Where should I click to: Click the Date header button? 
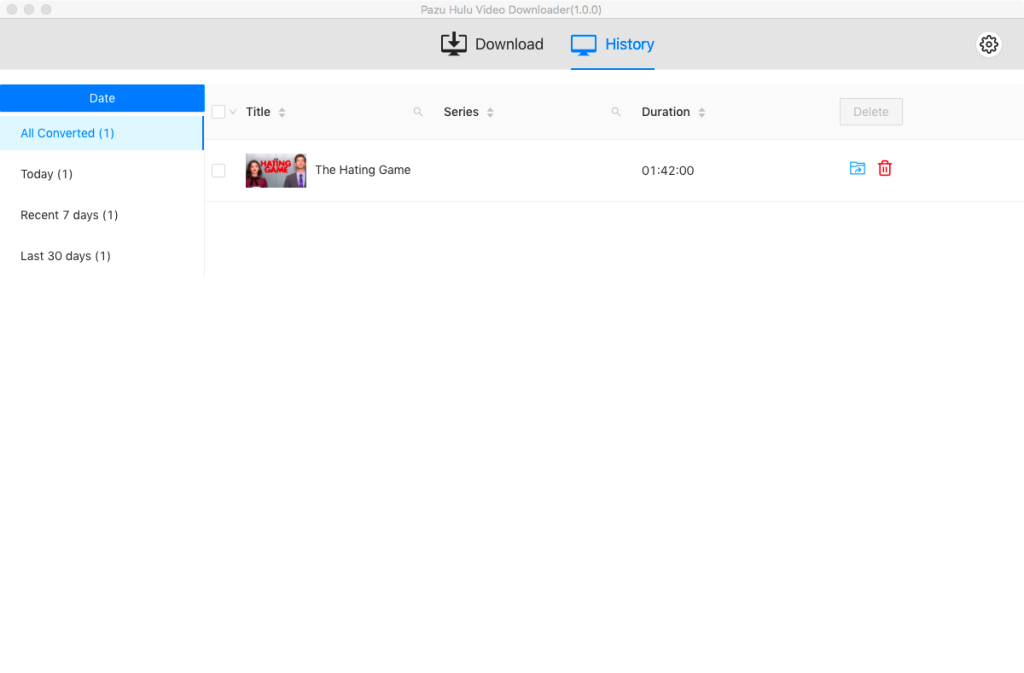(x=102, y=98)
